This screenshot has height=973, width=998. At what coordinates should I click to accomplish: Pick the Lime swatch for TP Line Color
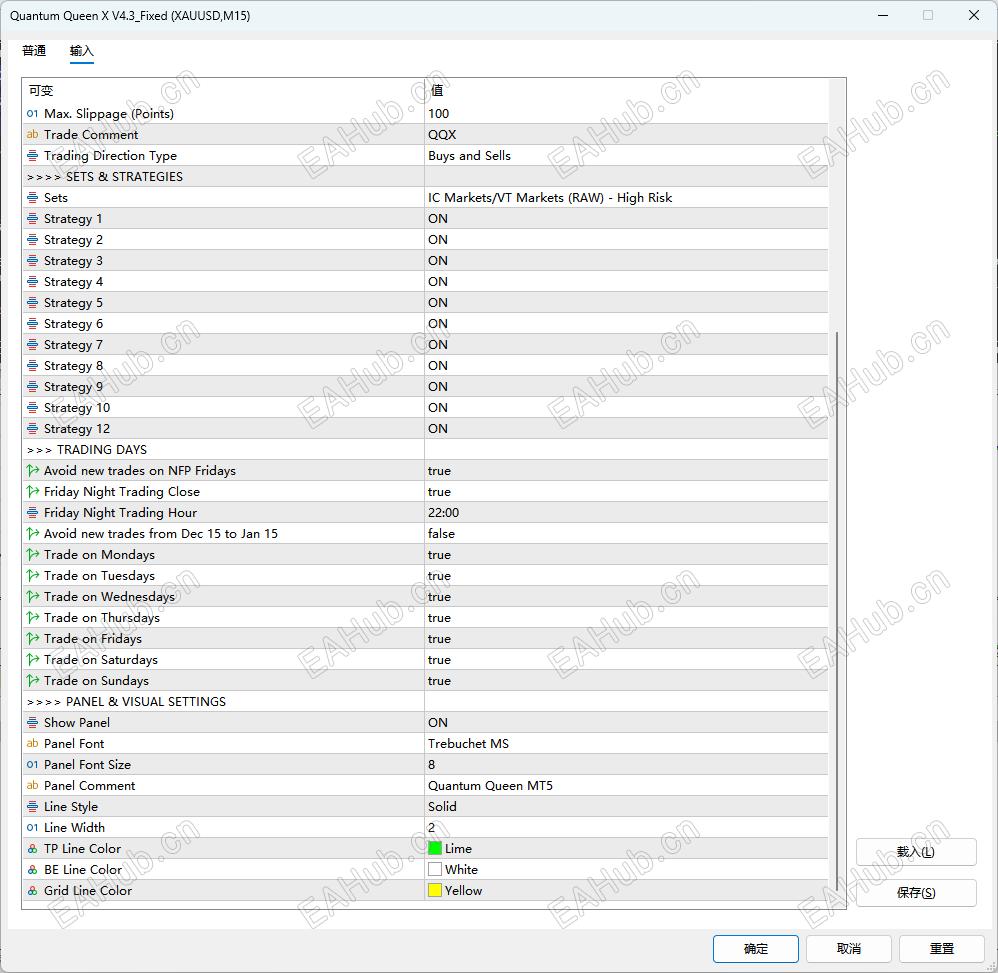pyautogui.click(x=435, y=849)
